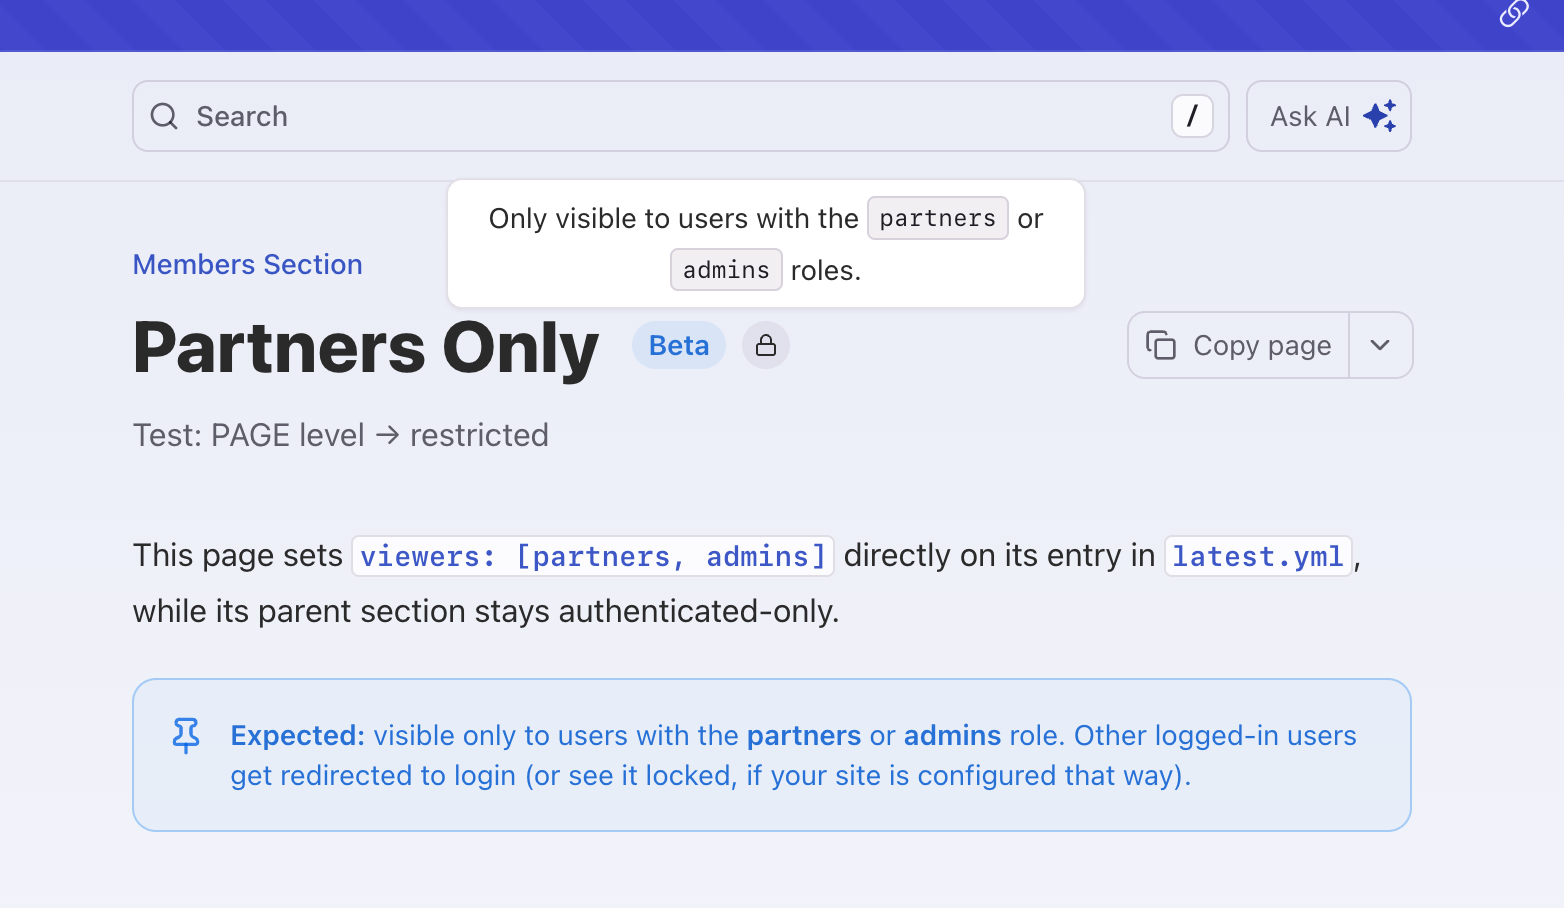Click the copy icon in Copy page
This screenshot has width=1564, height=908.
click(x=1161, y=345)
